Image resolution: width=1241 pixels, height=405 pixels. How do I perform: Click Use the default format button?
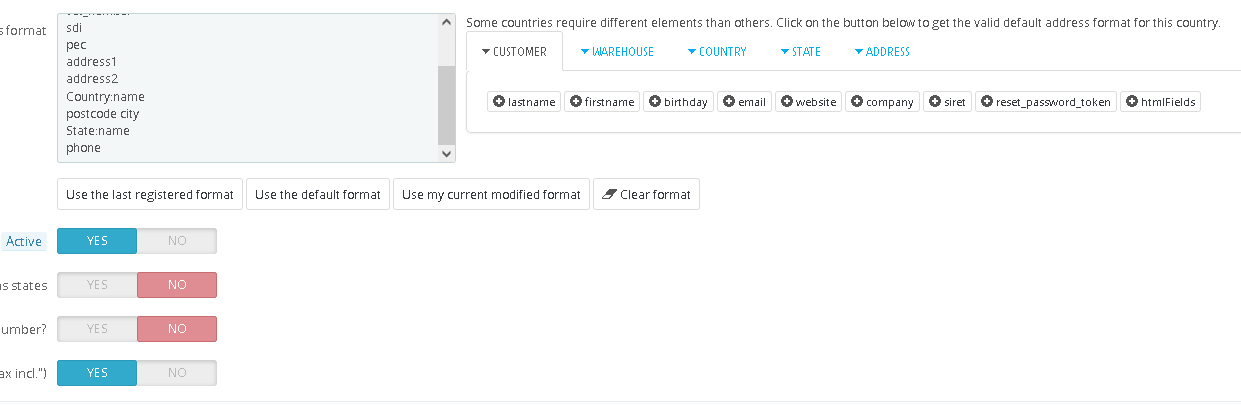[x=318, y=194]
